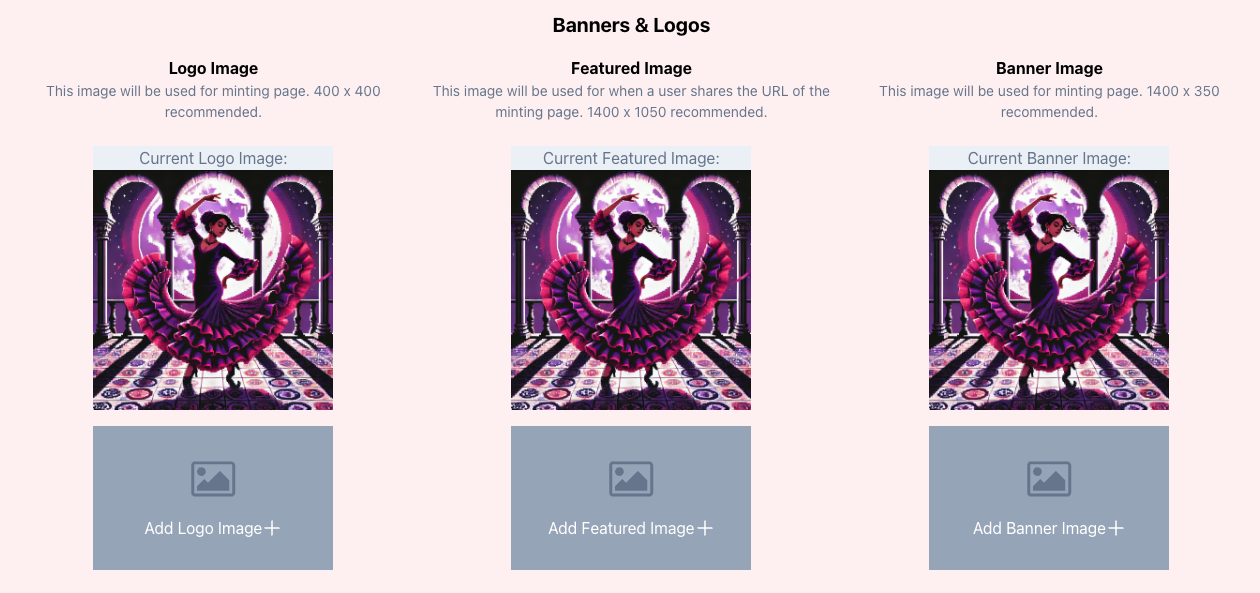1260x593 pixels.
Task: Open the current logo image thumbnail
Action: click(213, 290)
